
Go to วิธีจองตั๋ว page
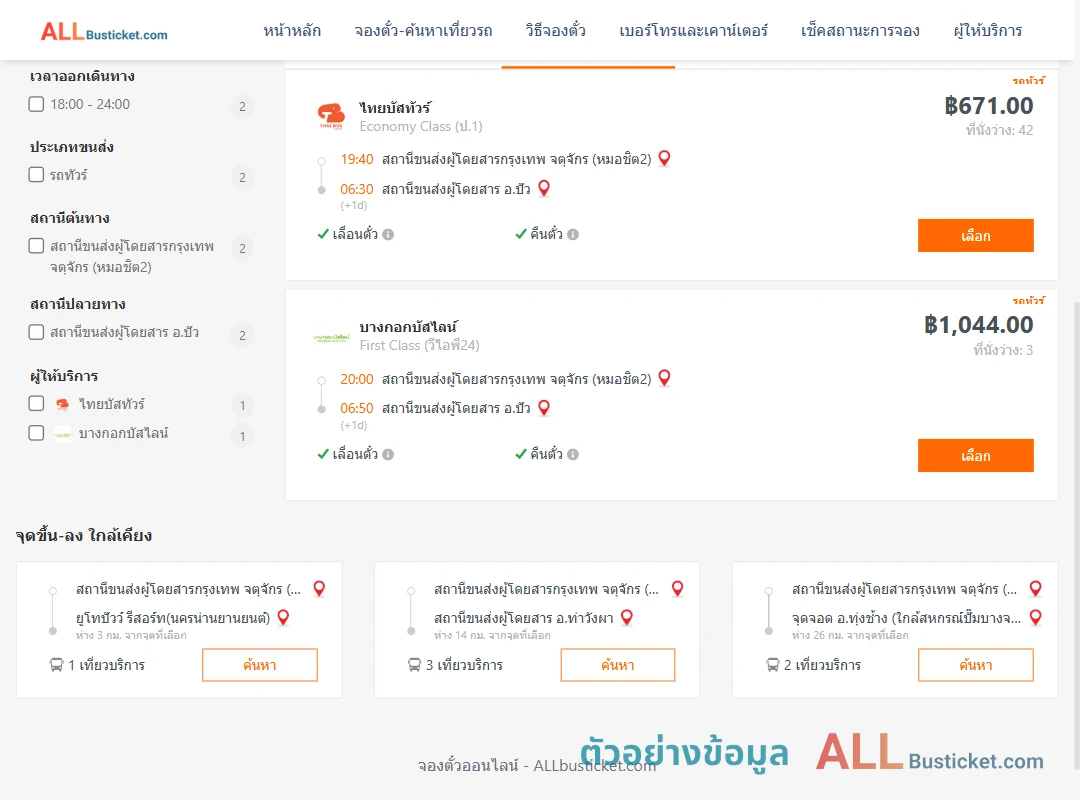(555, 31)
